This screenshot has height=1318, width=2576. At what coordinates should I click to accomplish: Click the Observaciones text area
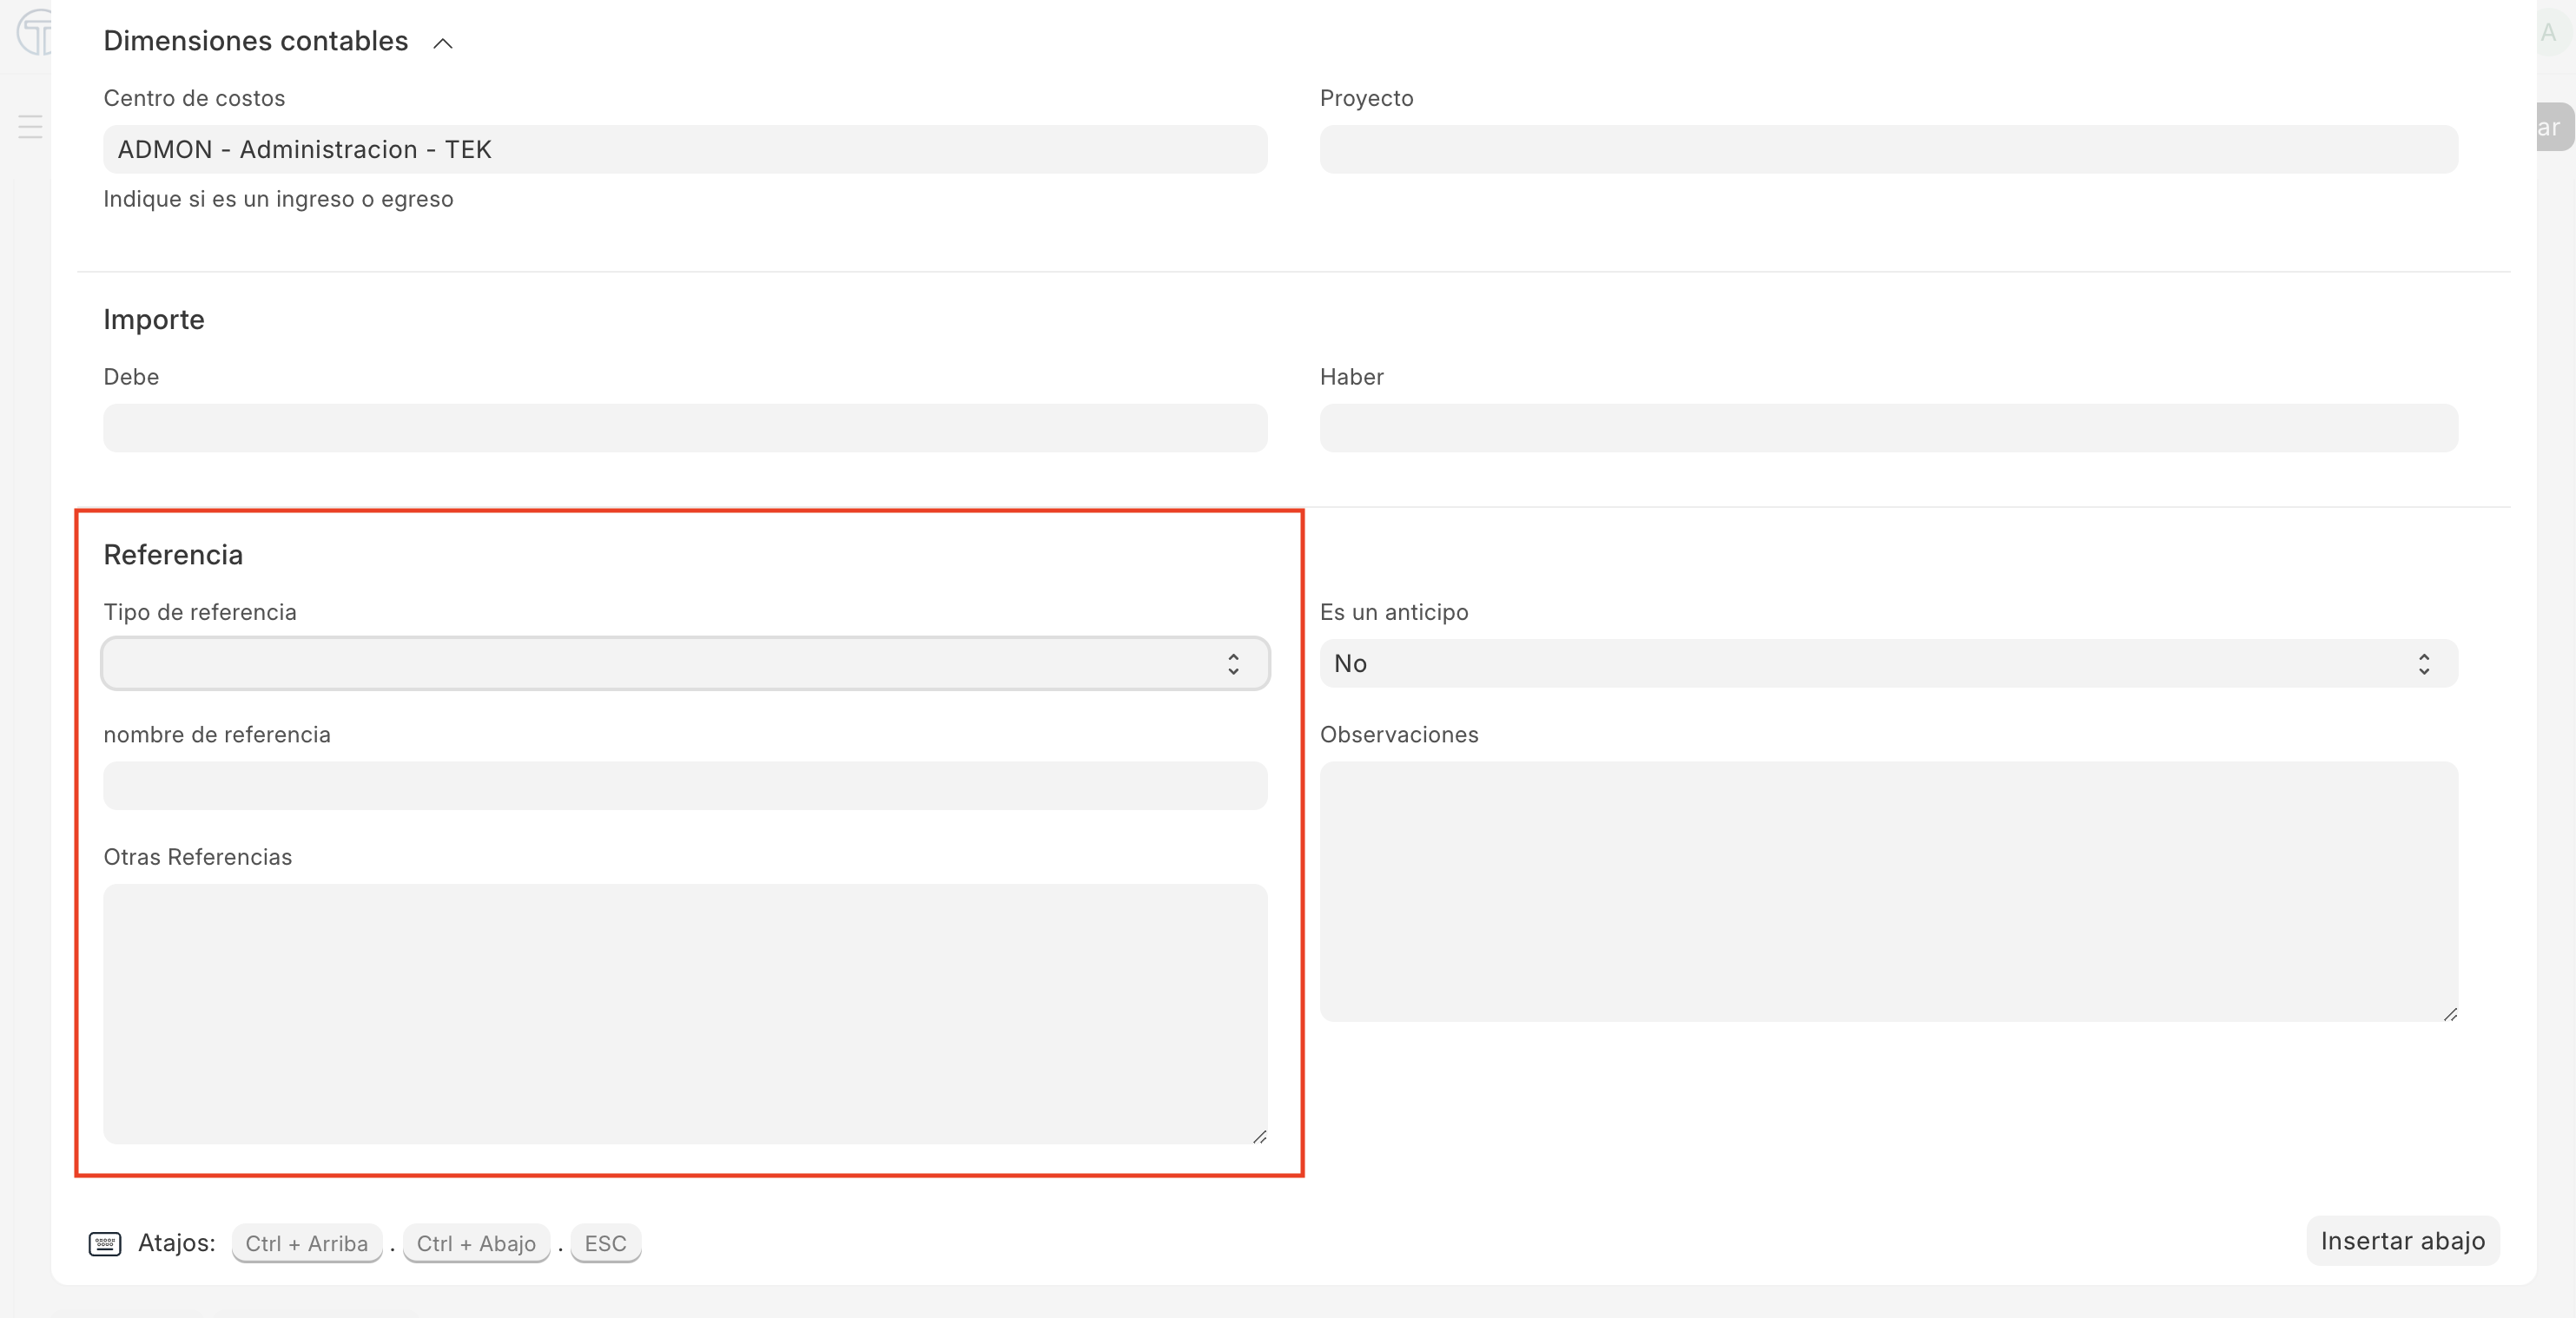(1888, 891)
